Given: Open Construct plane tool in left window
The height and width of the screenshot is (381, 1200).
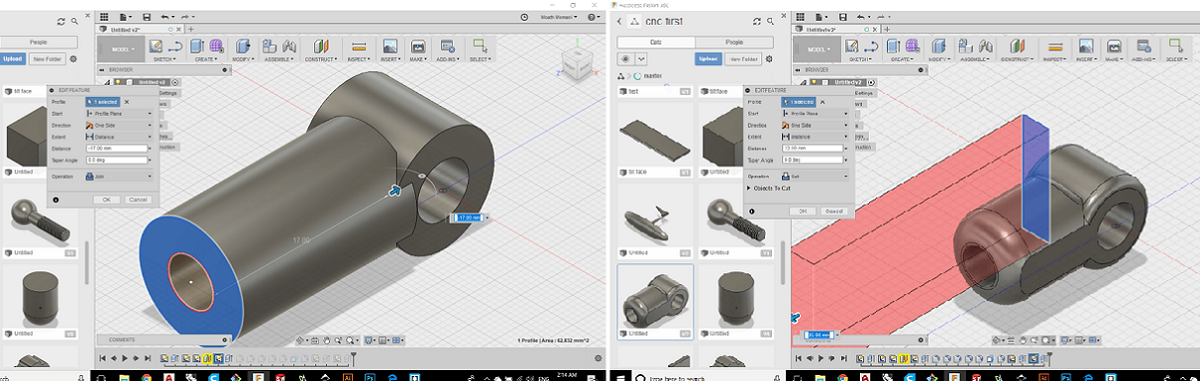Looking at the screenshot, I should pos(320,45).
